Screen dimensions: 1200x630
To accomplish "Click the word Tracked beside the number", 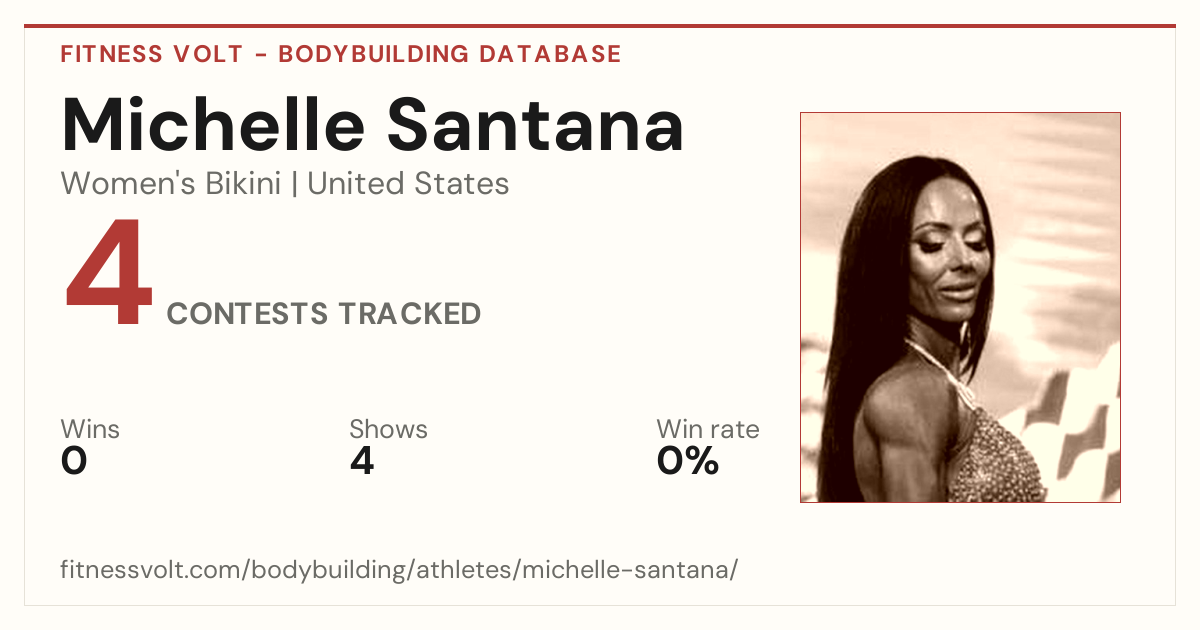I will coord(408,314).
